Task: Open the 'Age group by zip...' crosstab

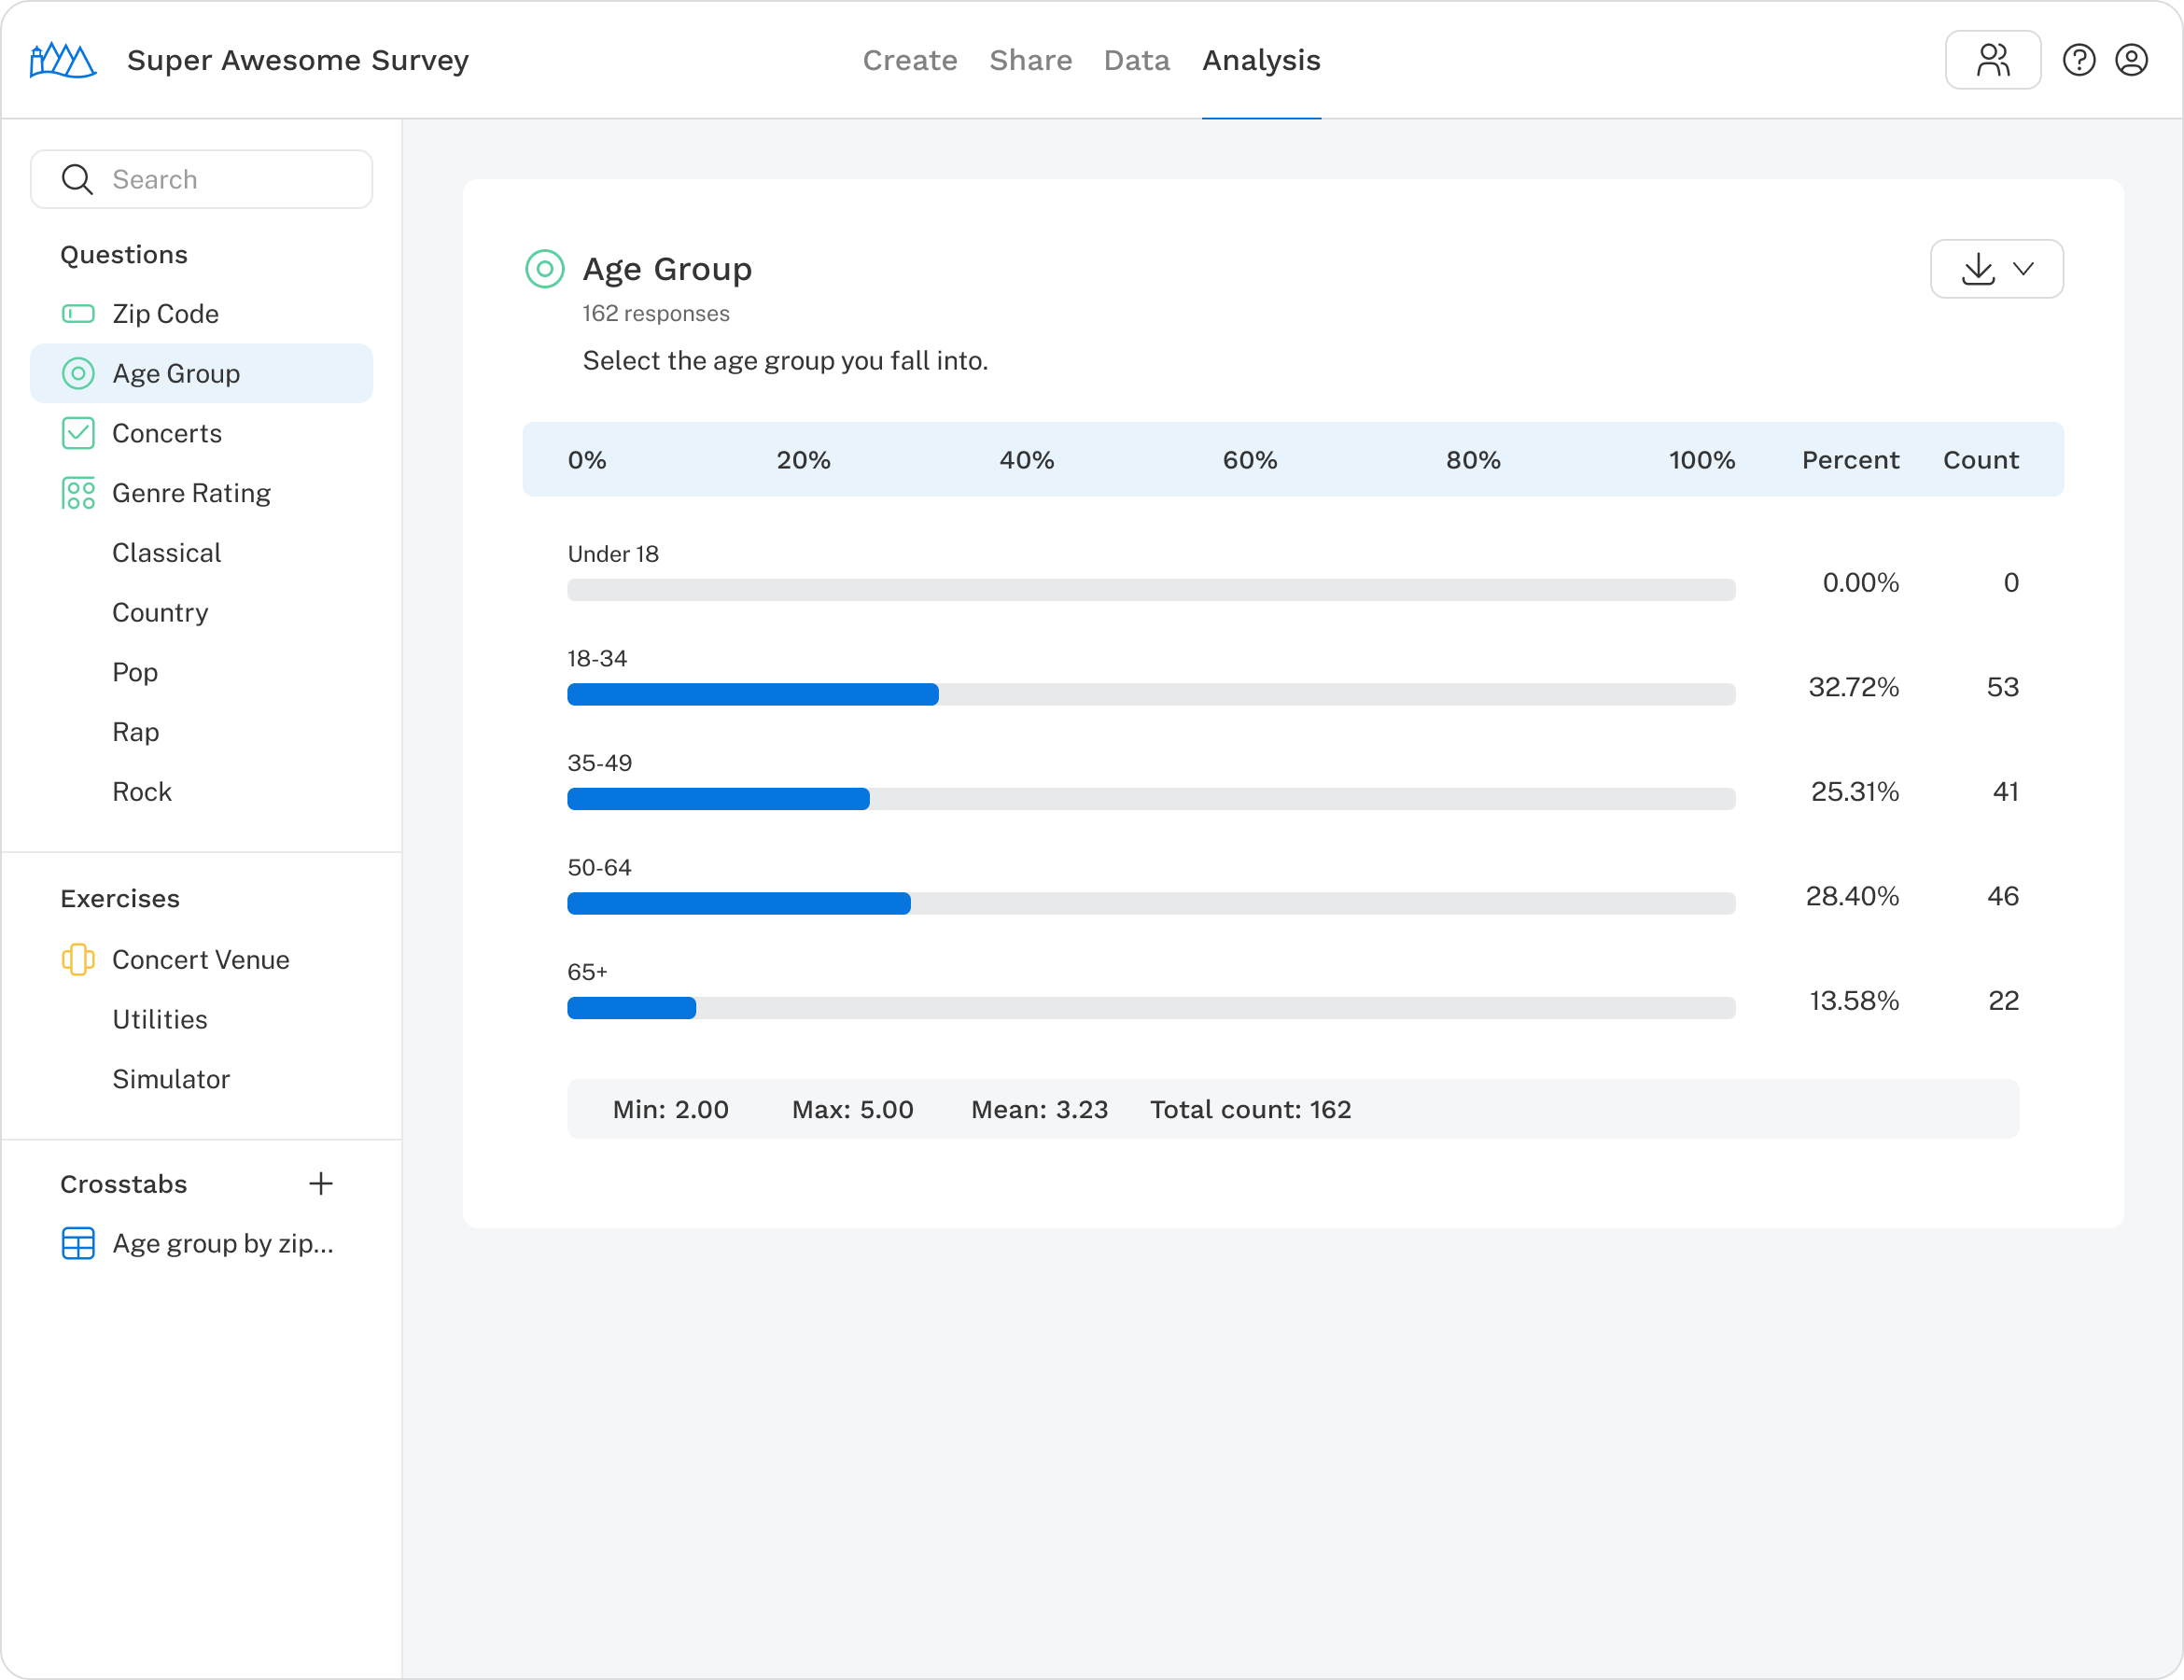Action: pyautogui.click(x=201, y=1243)
